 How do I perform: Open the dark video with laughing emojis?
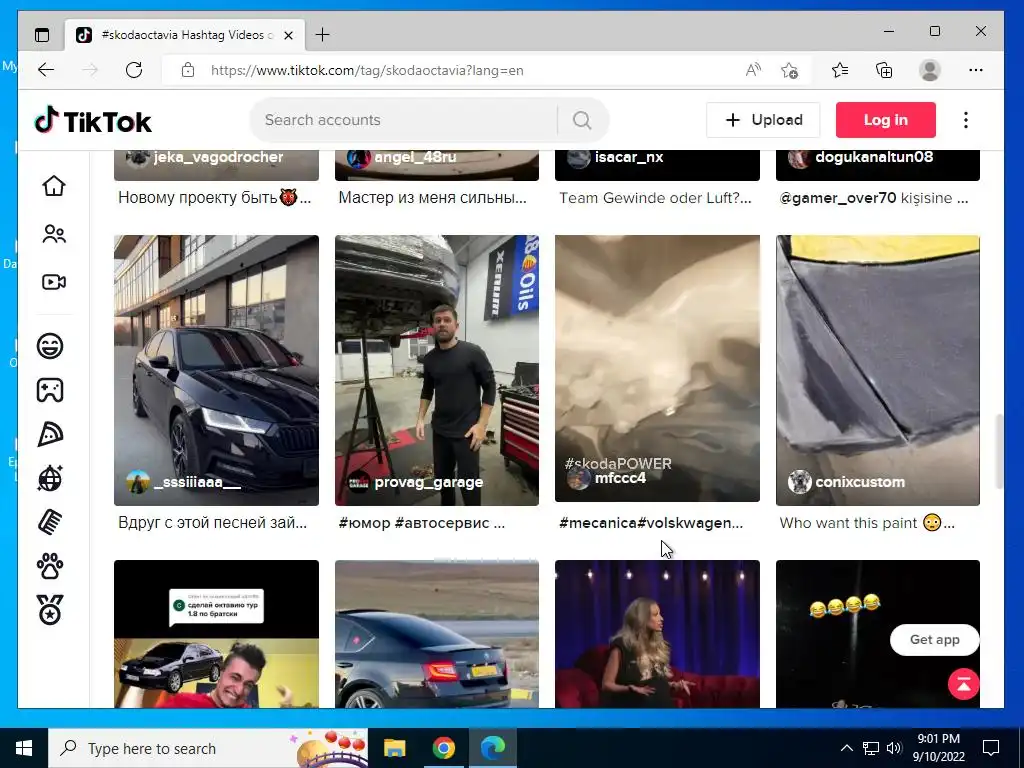[878, 634]
